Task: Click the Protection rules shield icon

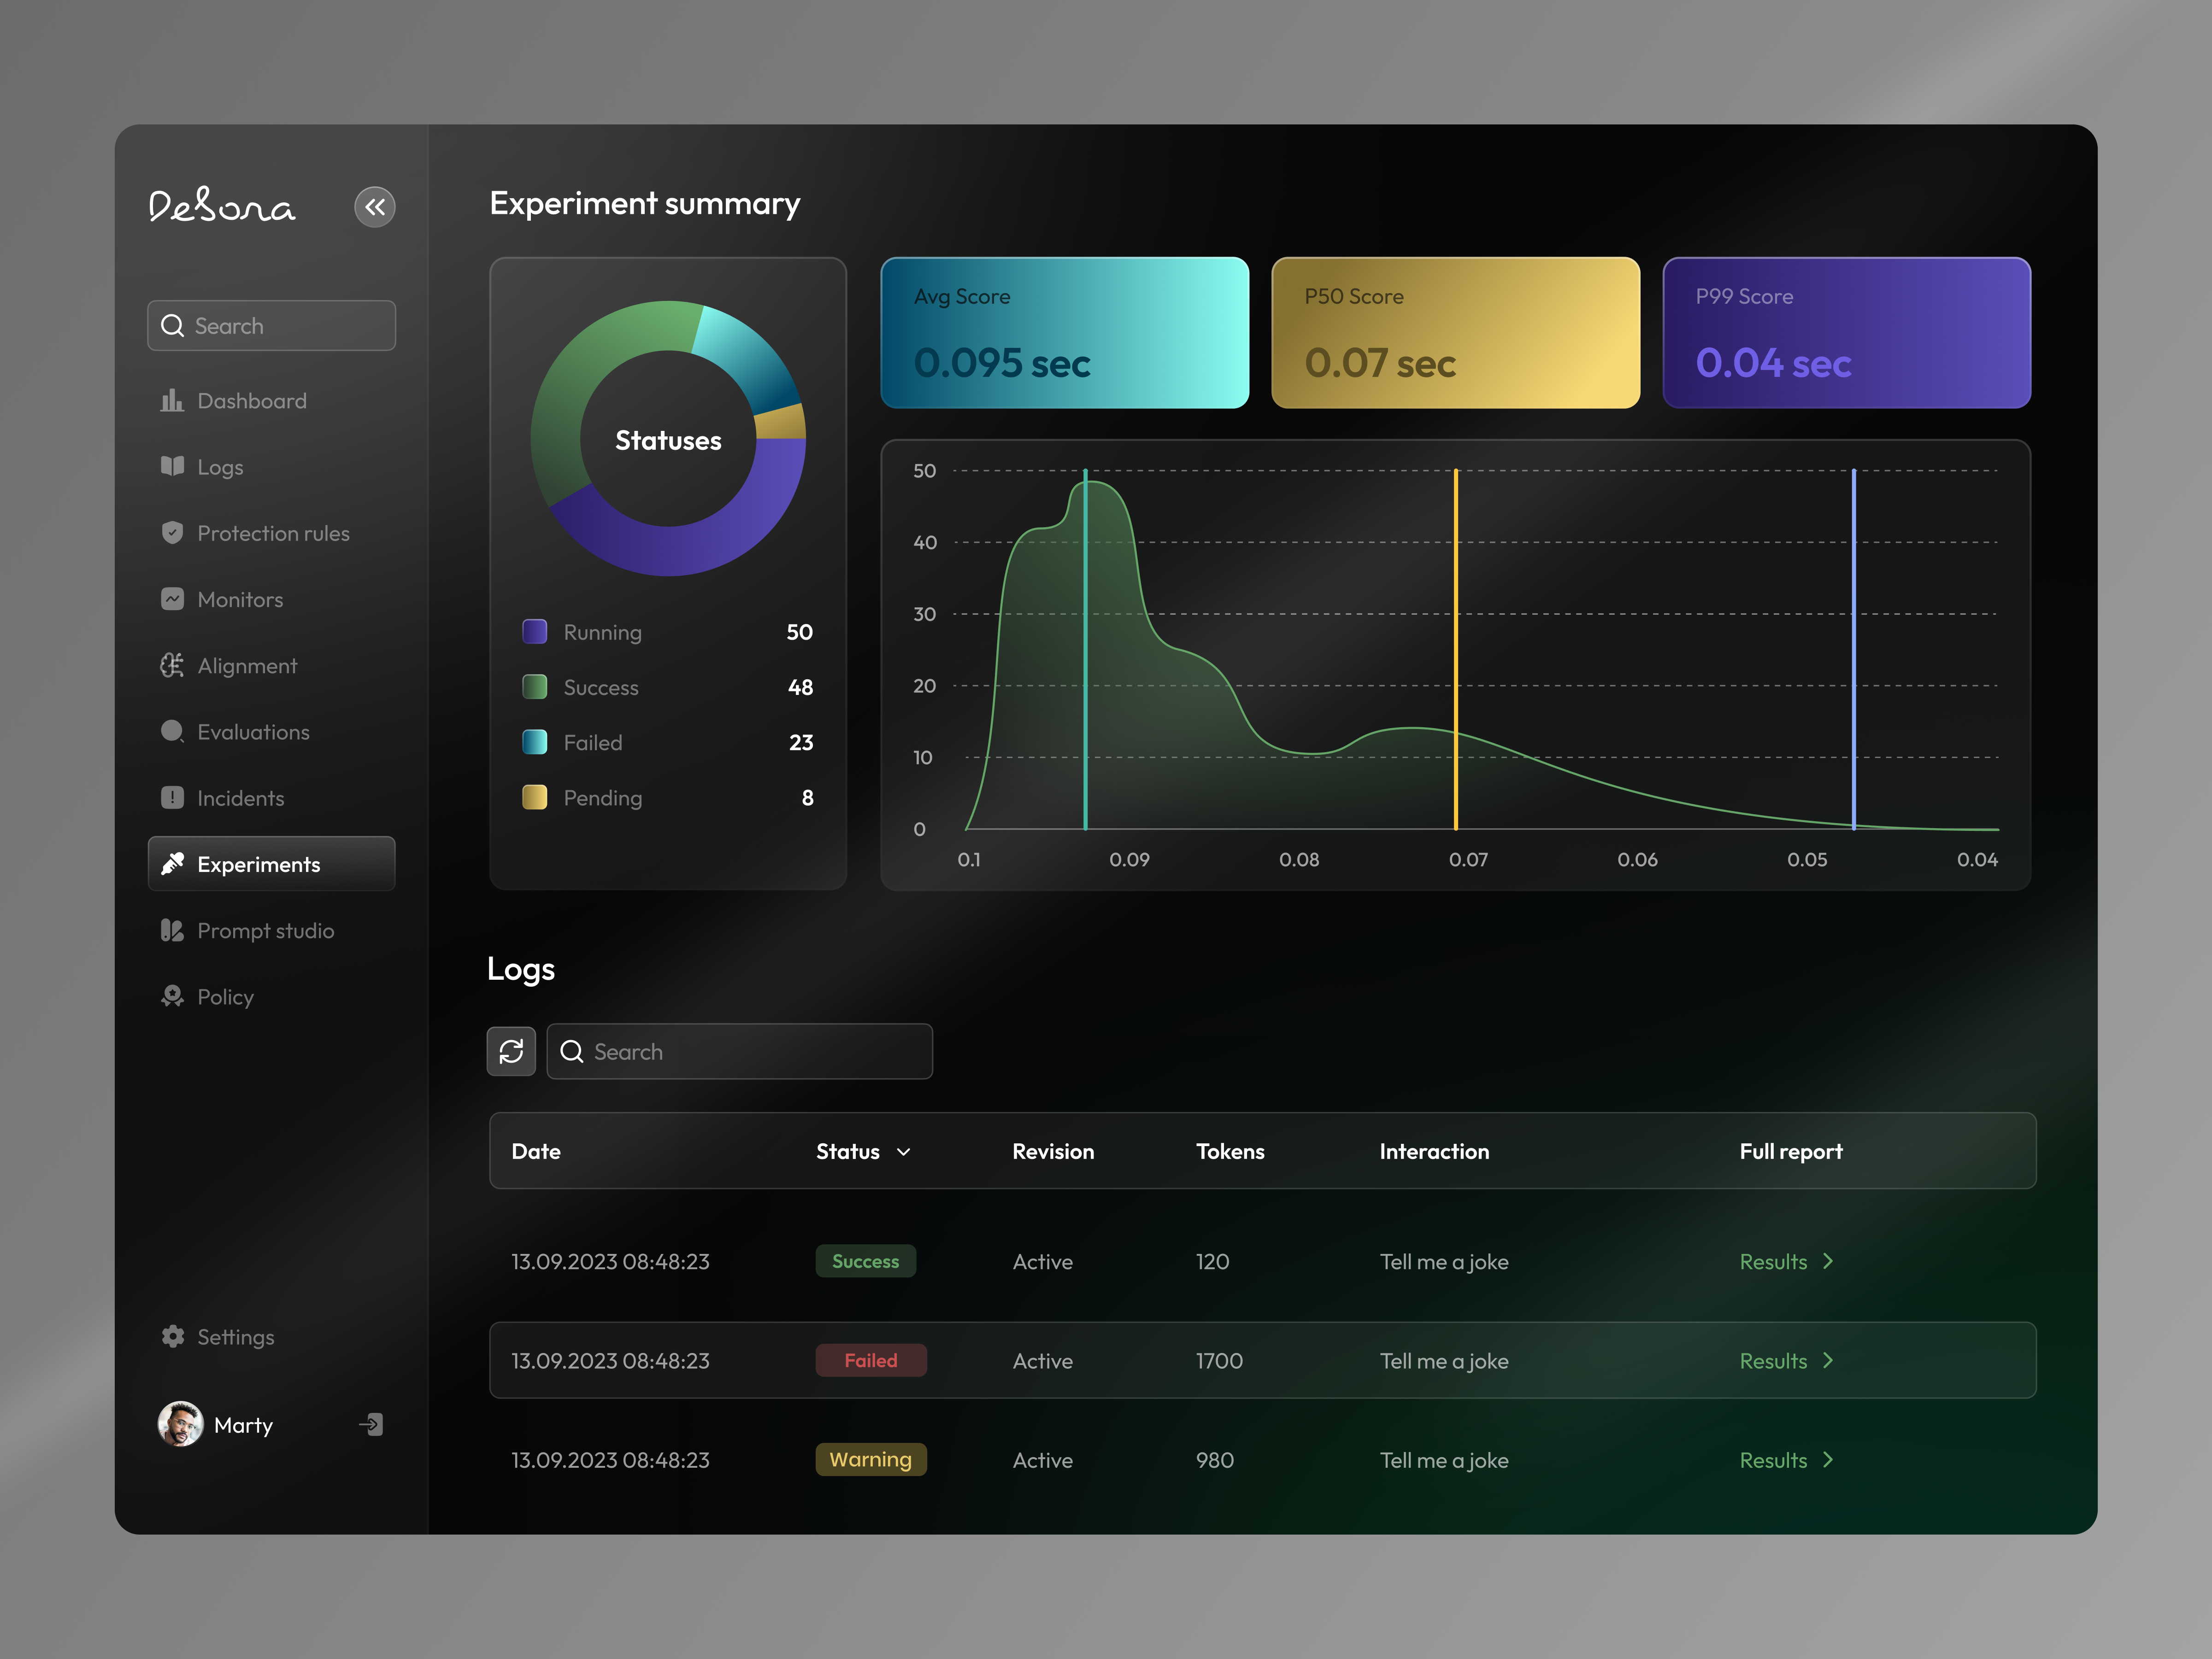Action: click(172, 533)
